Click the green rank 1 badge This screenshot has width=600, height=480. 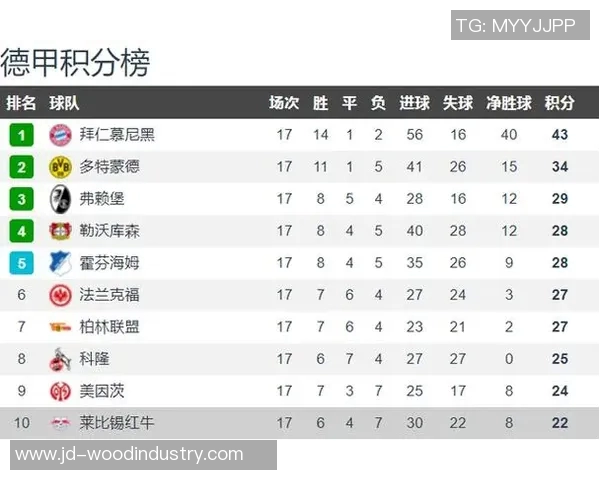[x=22, y=135]
